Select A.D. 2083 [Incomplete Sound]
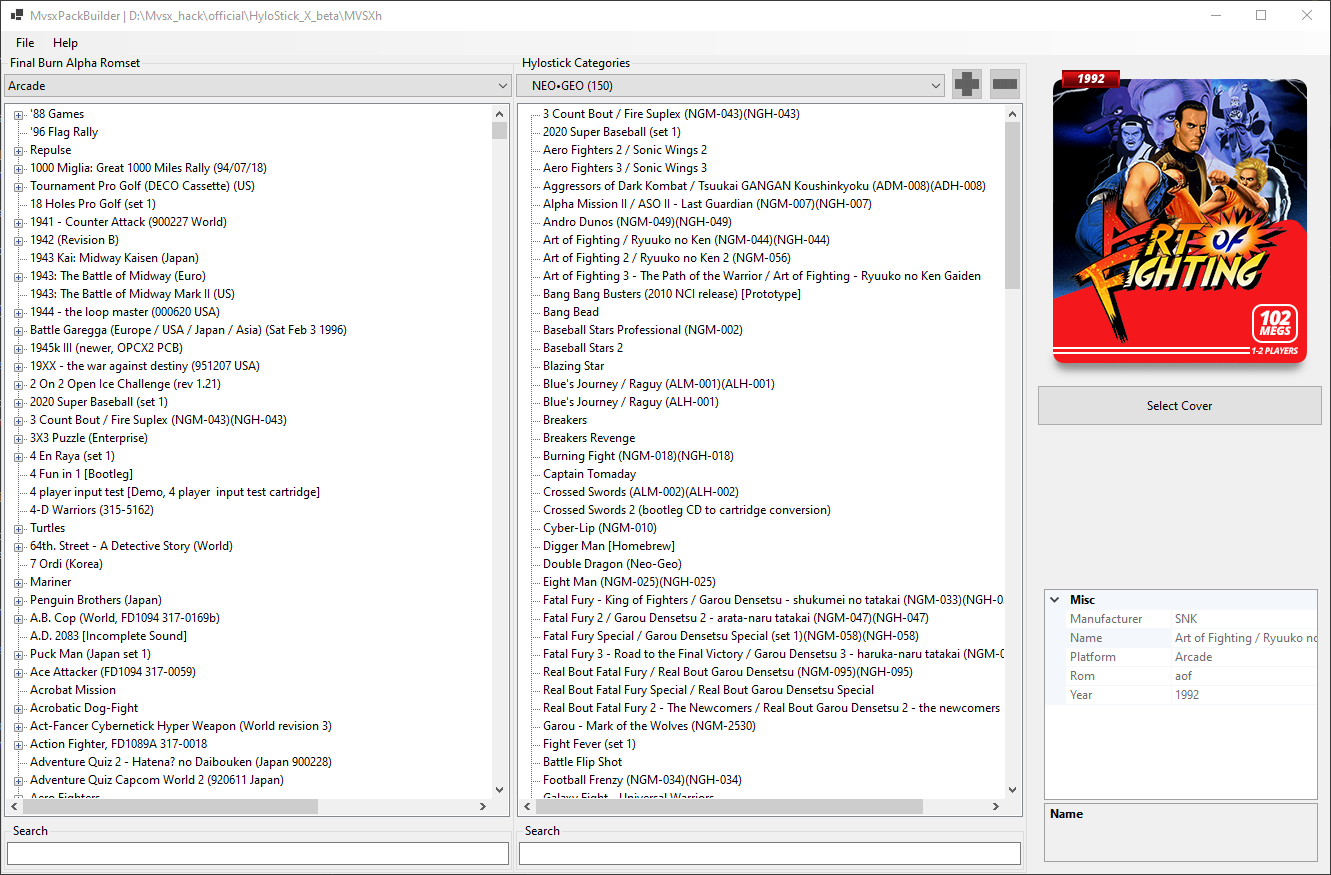The width and height of the screenshot is (1331, 875). coord(108,636)
